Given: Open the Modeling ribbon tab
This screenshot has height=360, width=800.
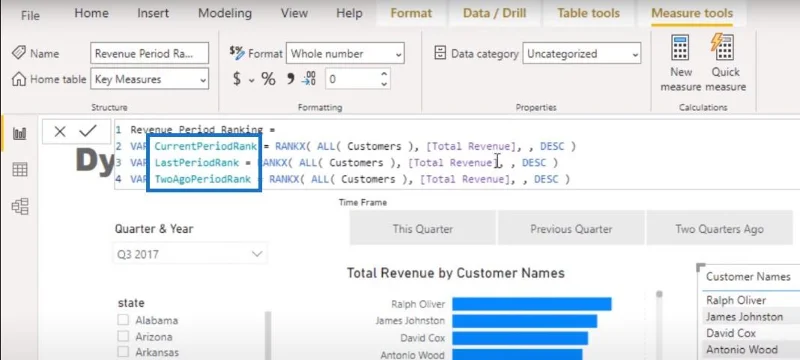Looking at the screenshot, I should tap(225, 13).
